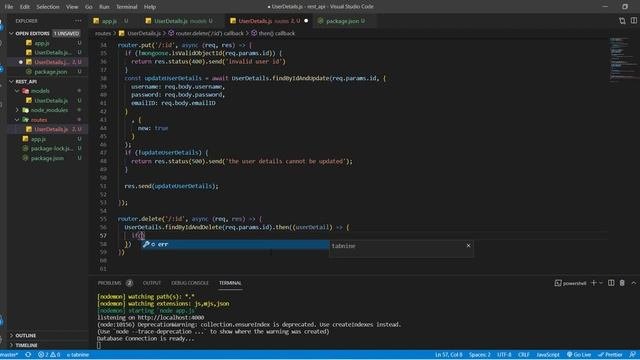Start Go Live server
This screenshot has height=360, width=640.
(579, 355)
